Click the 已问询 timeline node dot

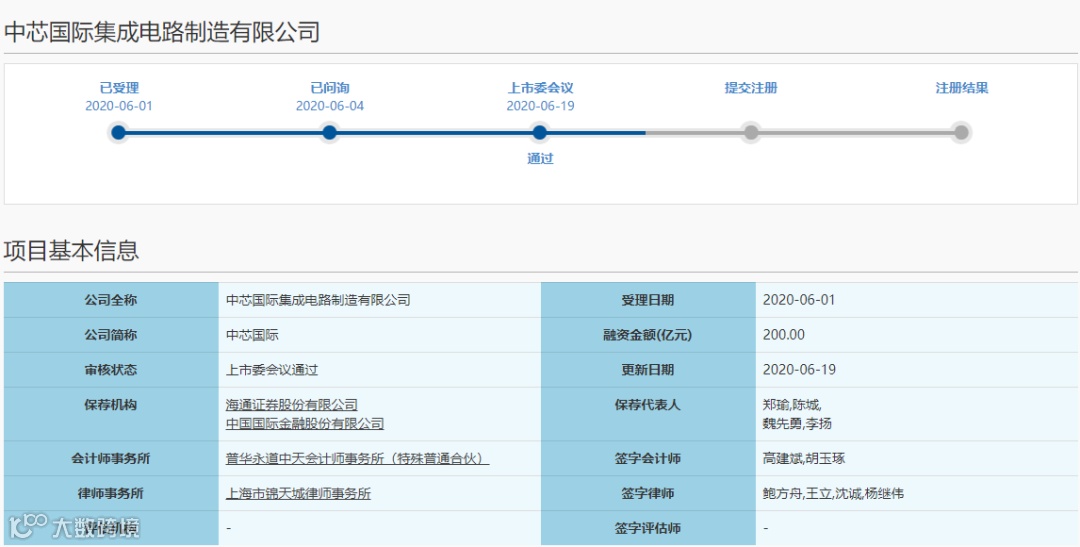pyautogui.click(x=329, y=132)
